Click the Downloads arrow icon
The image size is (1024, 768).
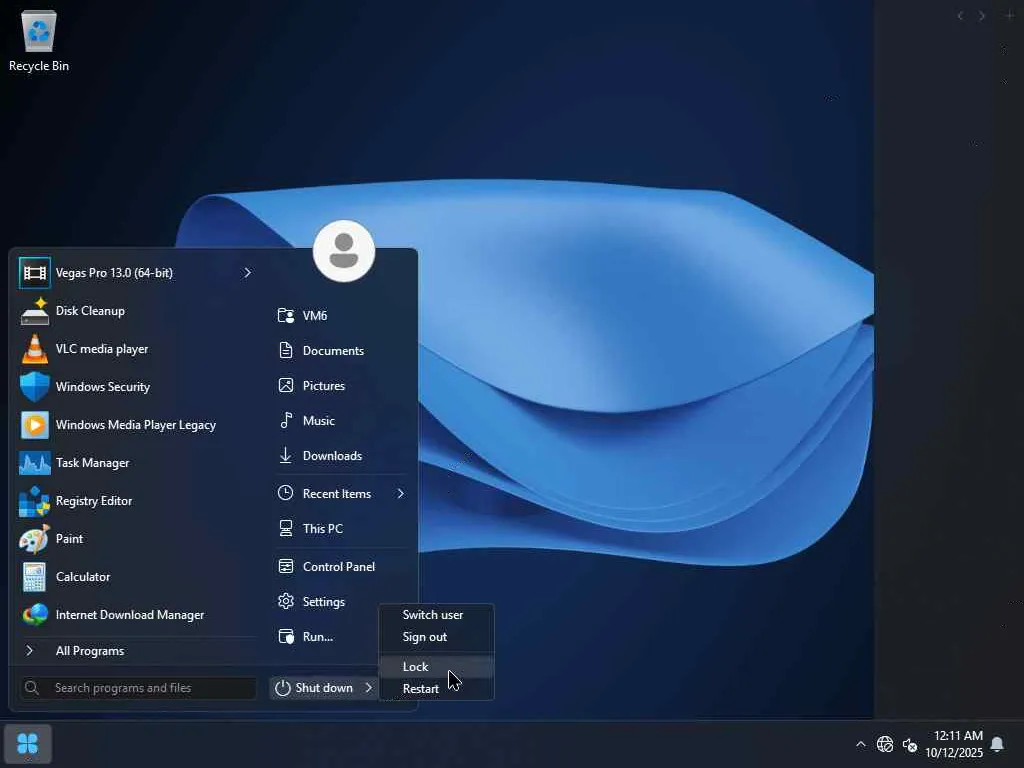point(286,455)
